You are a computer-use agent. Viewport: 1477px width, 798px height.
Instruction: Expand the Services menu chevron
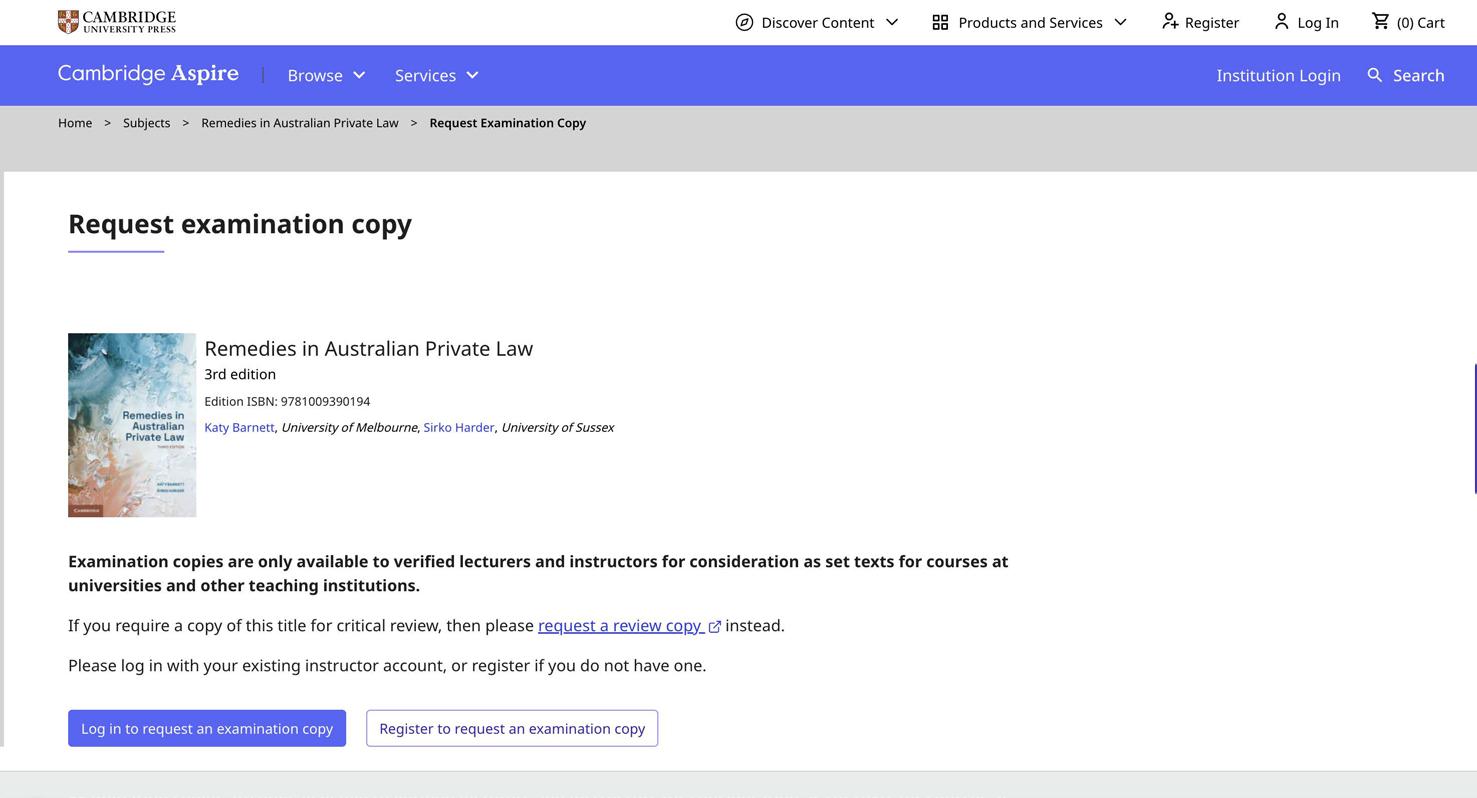472,75
